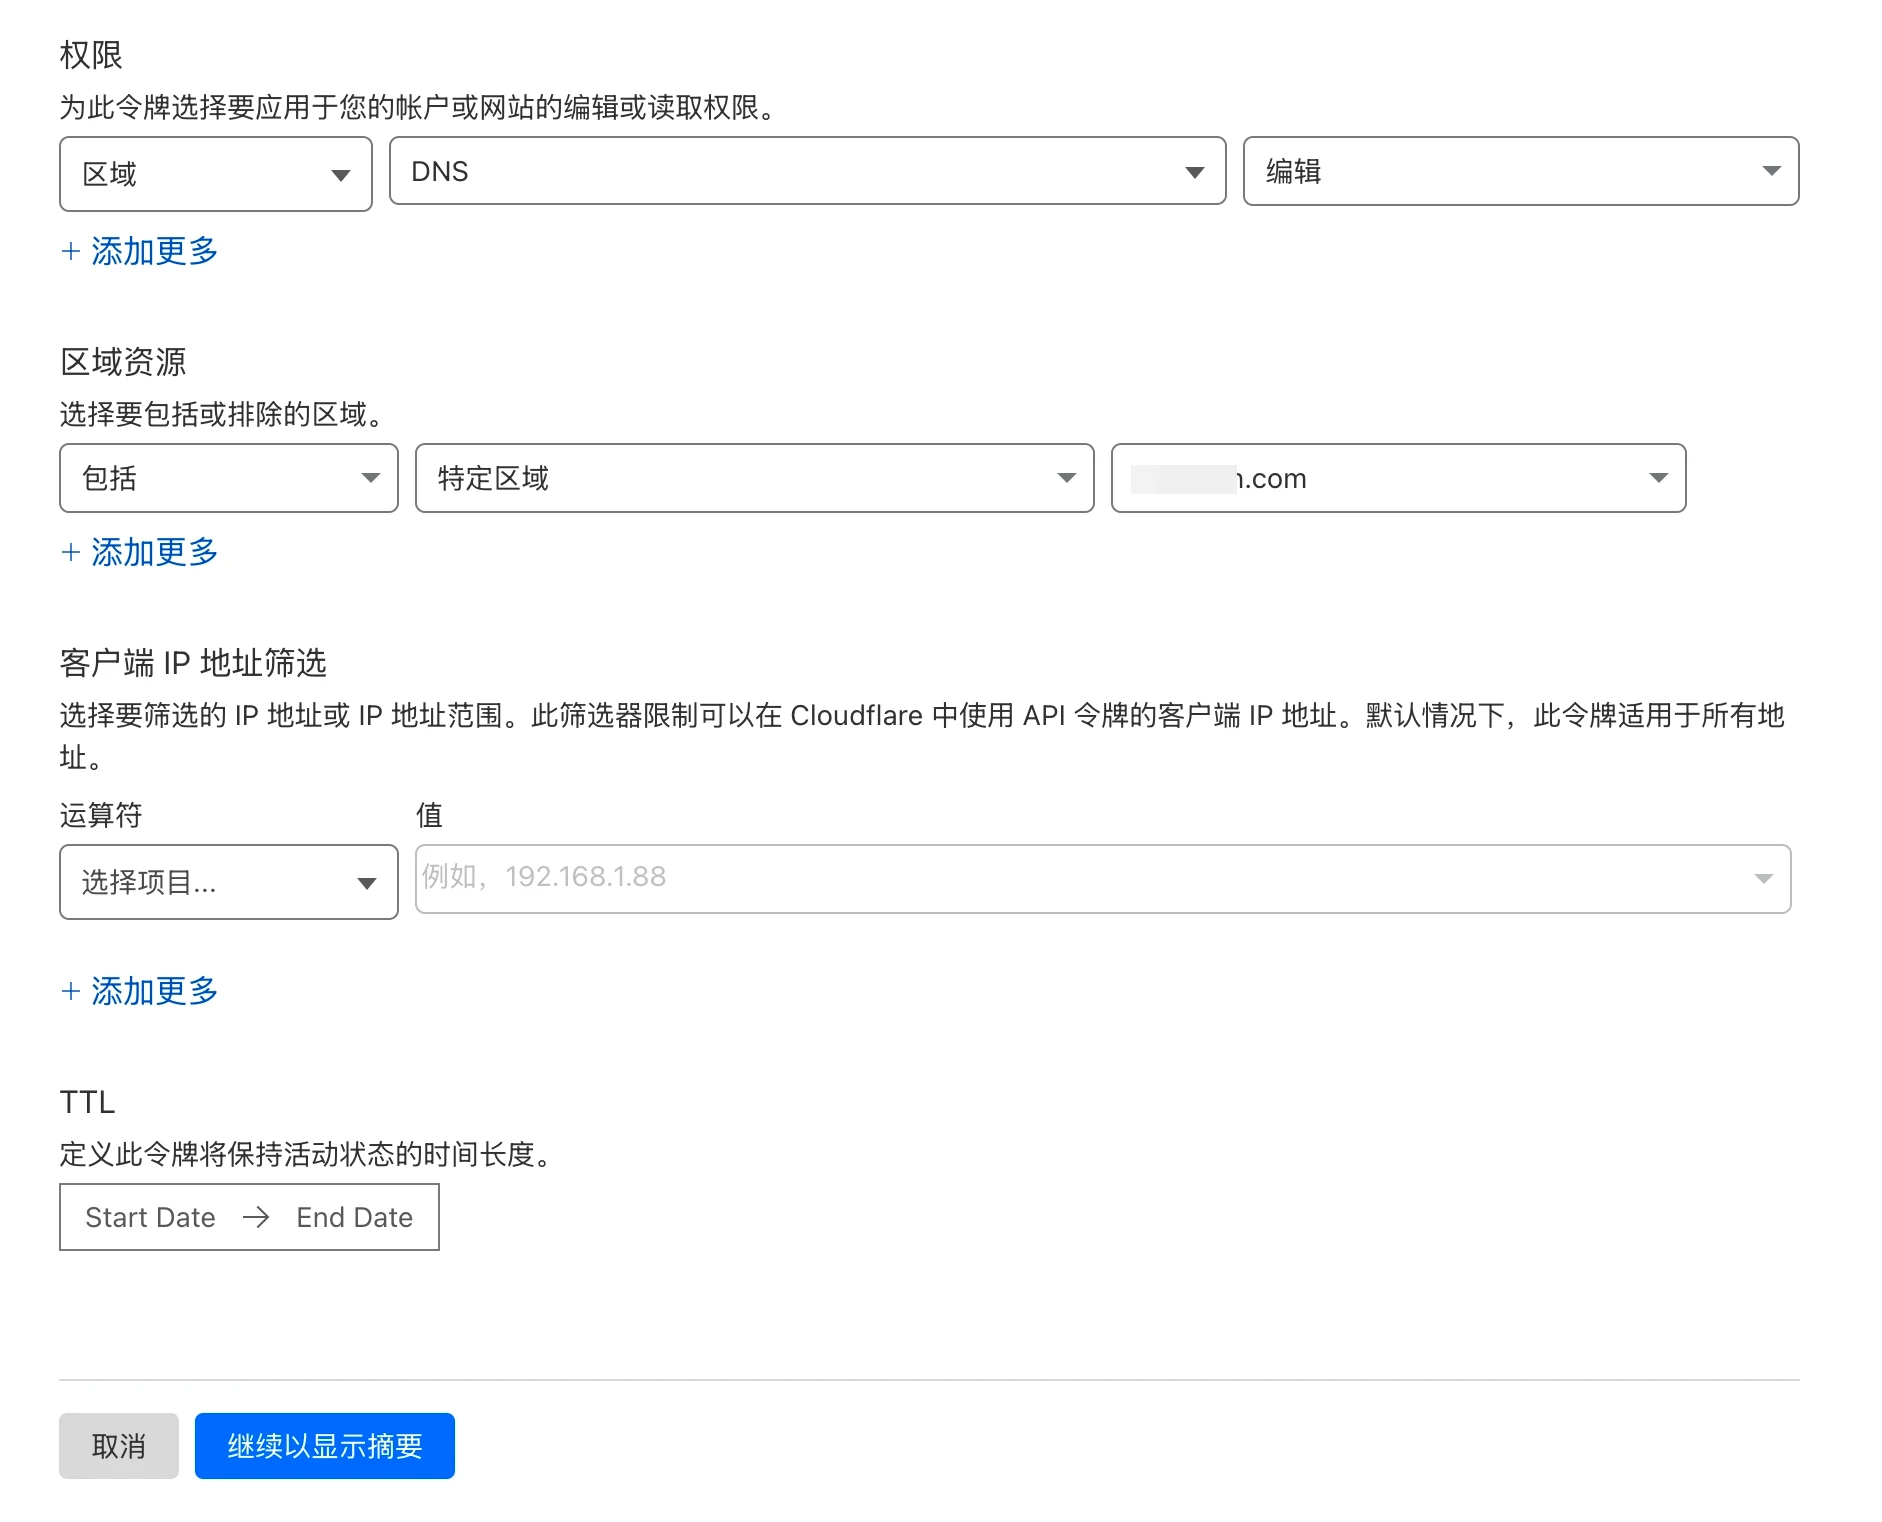
Task: Click the caret icon in domain dropdown
Action: click(1658, 478)
